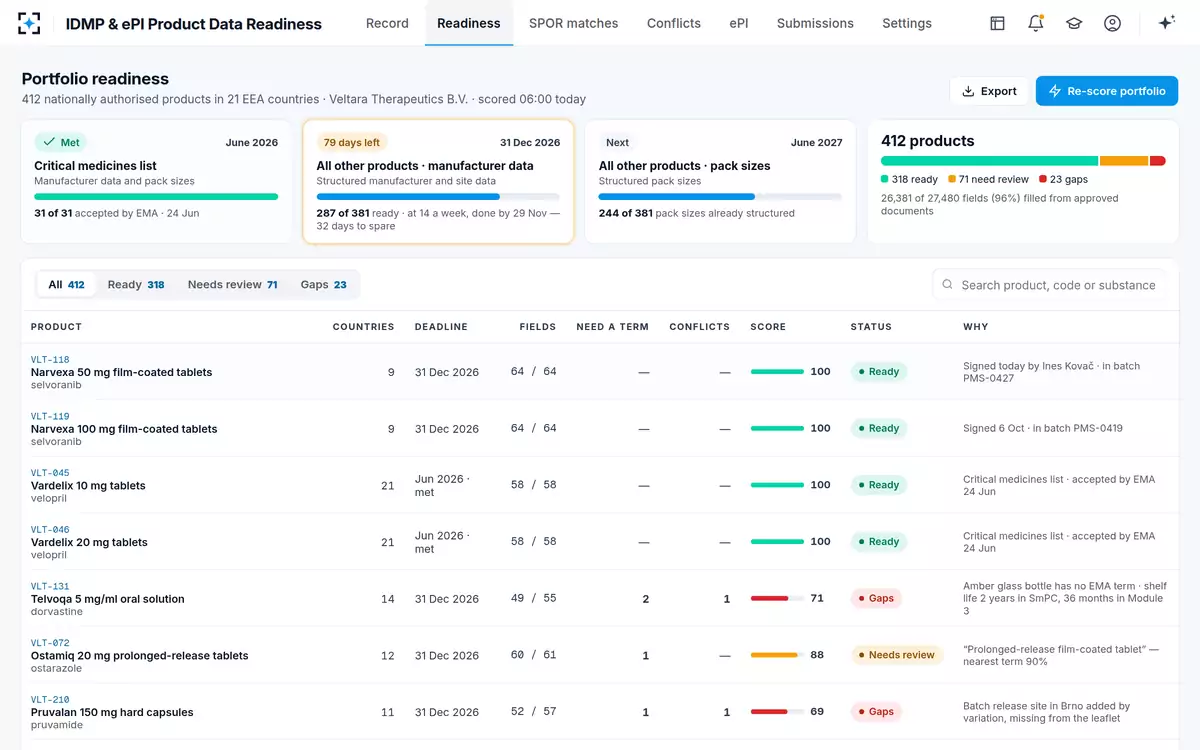Switch to the Readiness tab
The image size is (1200, 750).
click(469, 23)
